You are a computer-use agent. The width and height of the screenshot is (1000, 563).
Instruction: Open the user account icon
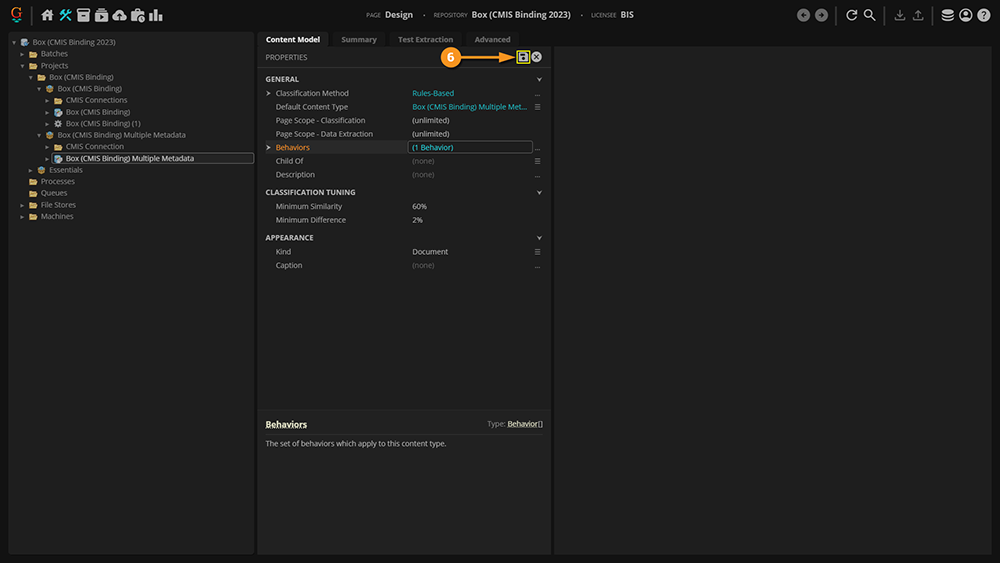point(966,15)
